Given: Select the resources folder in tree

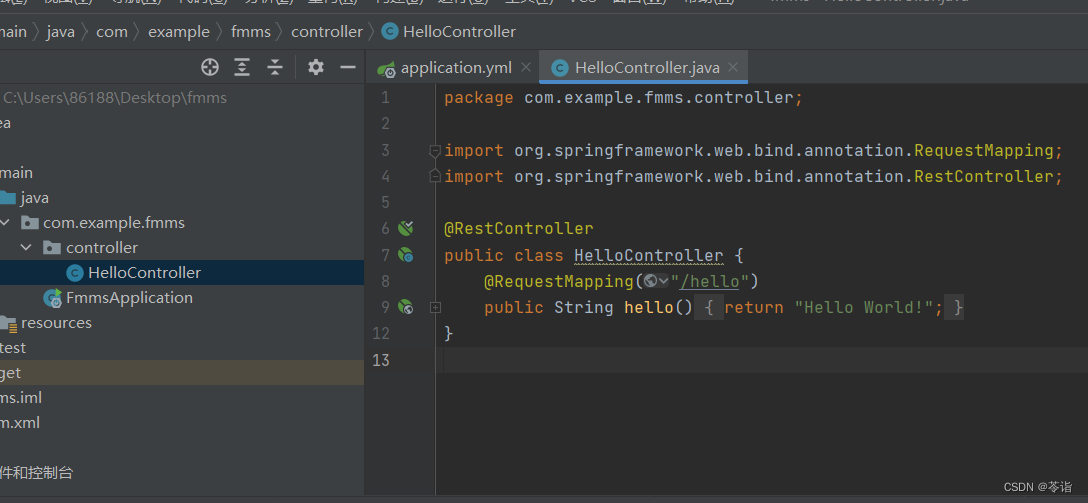Looking at the screenshot, I should point(56,323).
